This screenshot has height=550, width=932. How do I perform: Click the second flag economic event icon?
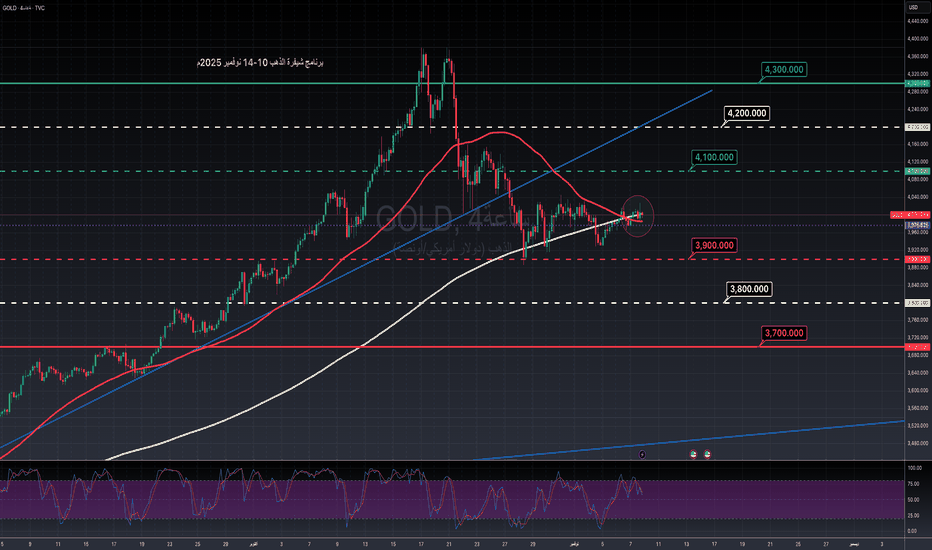click(x=708, y=454)
